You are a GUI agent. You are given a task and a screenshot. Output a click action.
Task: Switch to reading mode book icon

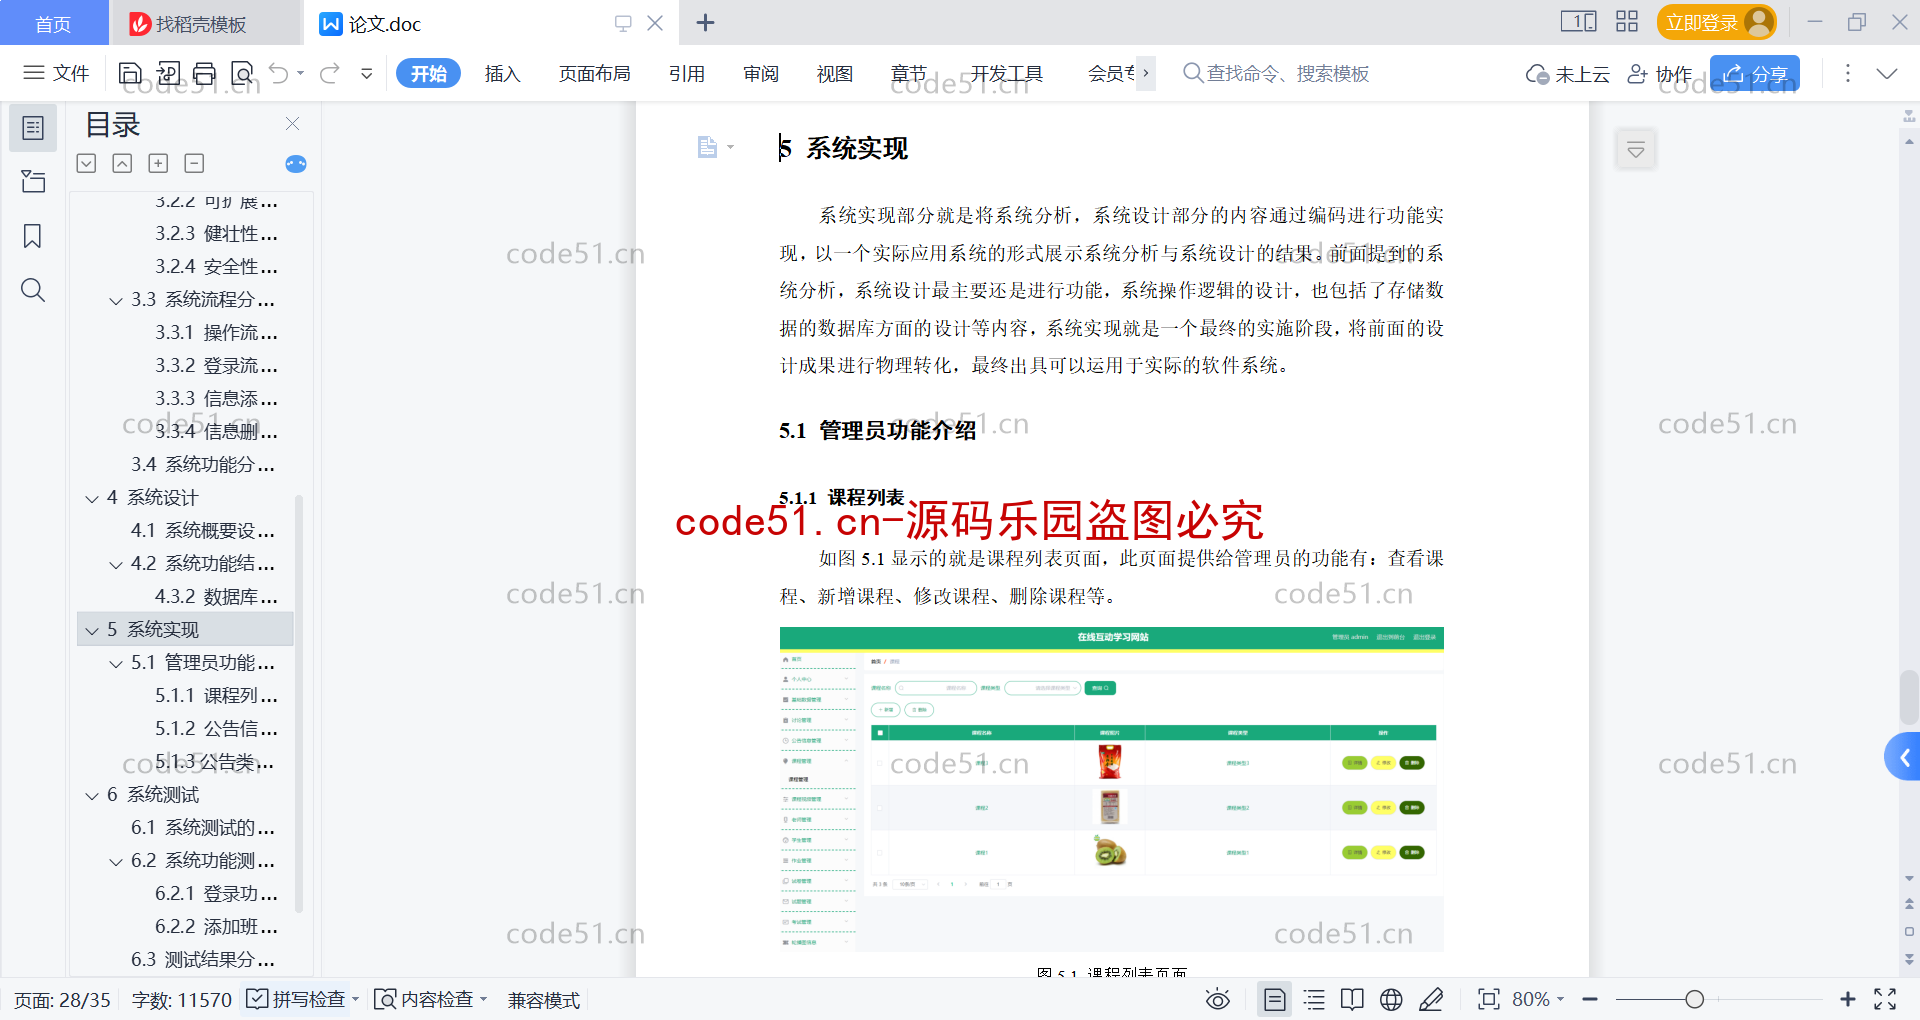[1352, 999]
